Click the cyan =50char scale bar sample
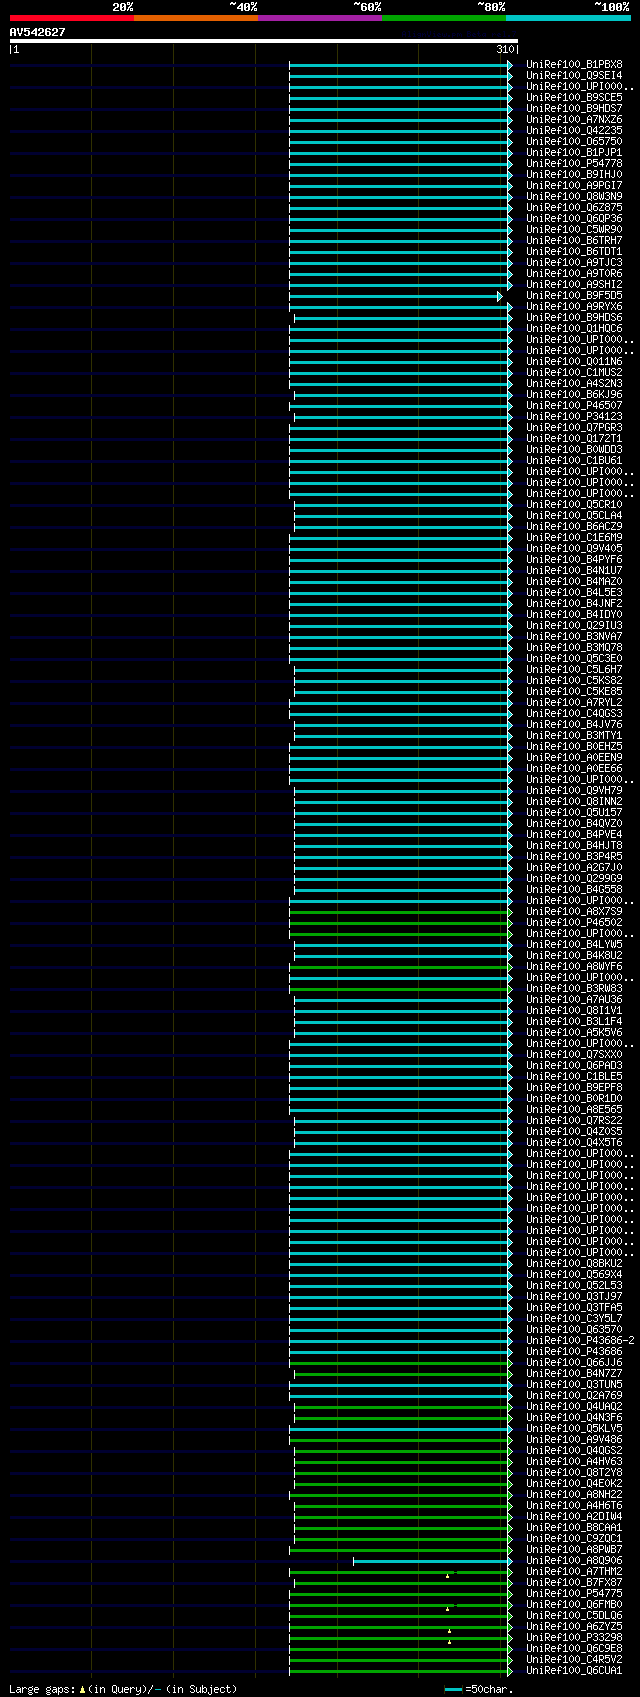Screen dimensions: 640x1697 click(x=454, y=1689)
